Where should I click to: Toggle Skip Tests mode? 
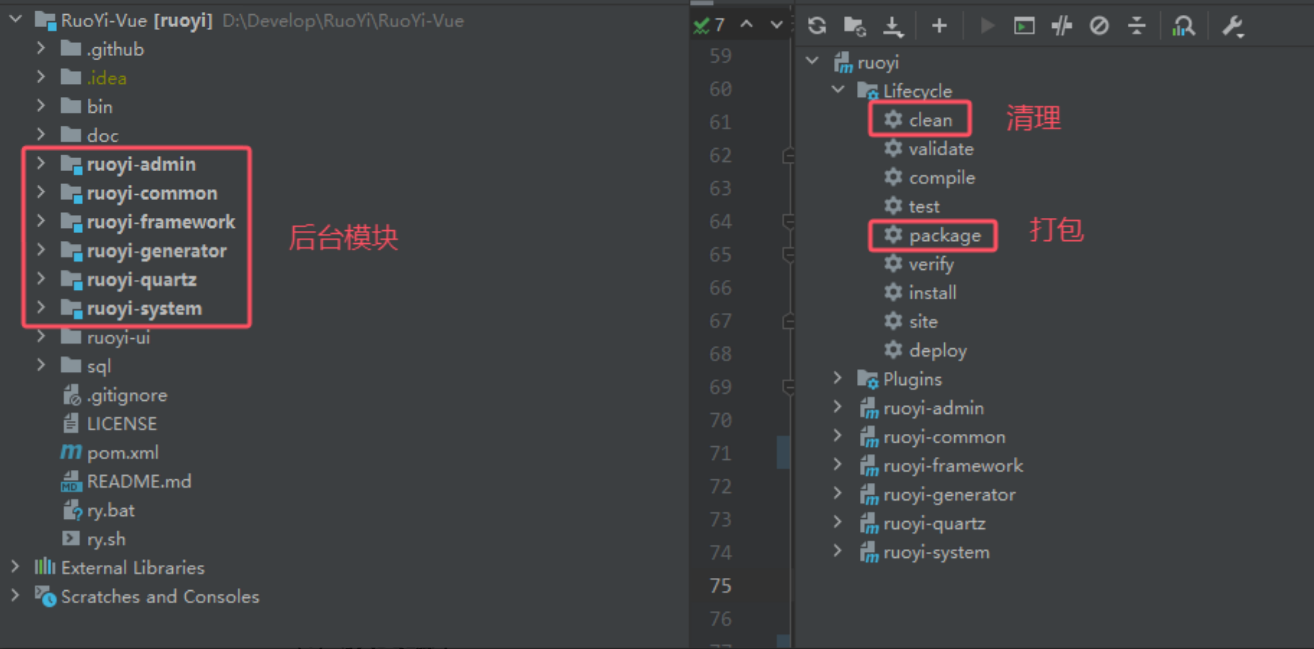pyautogui.click(x=1099, y=26)
